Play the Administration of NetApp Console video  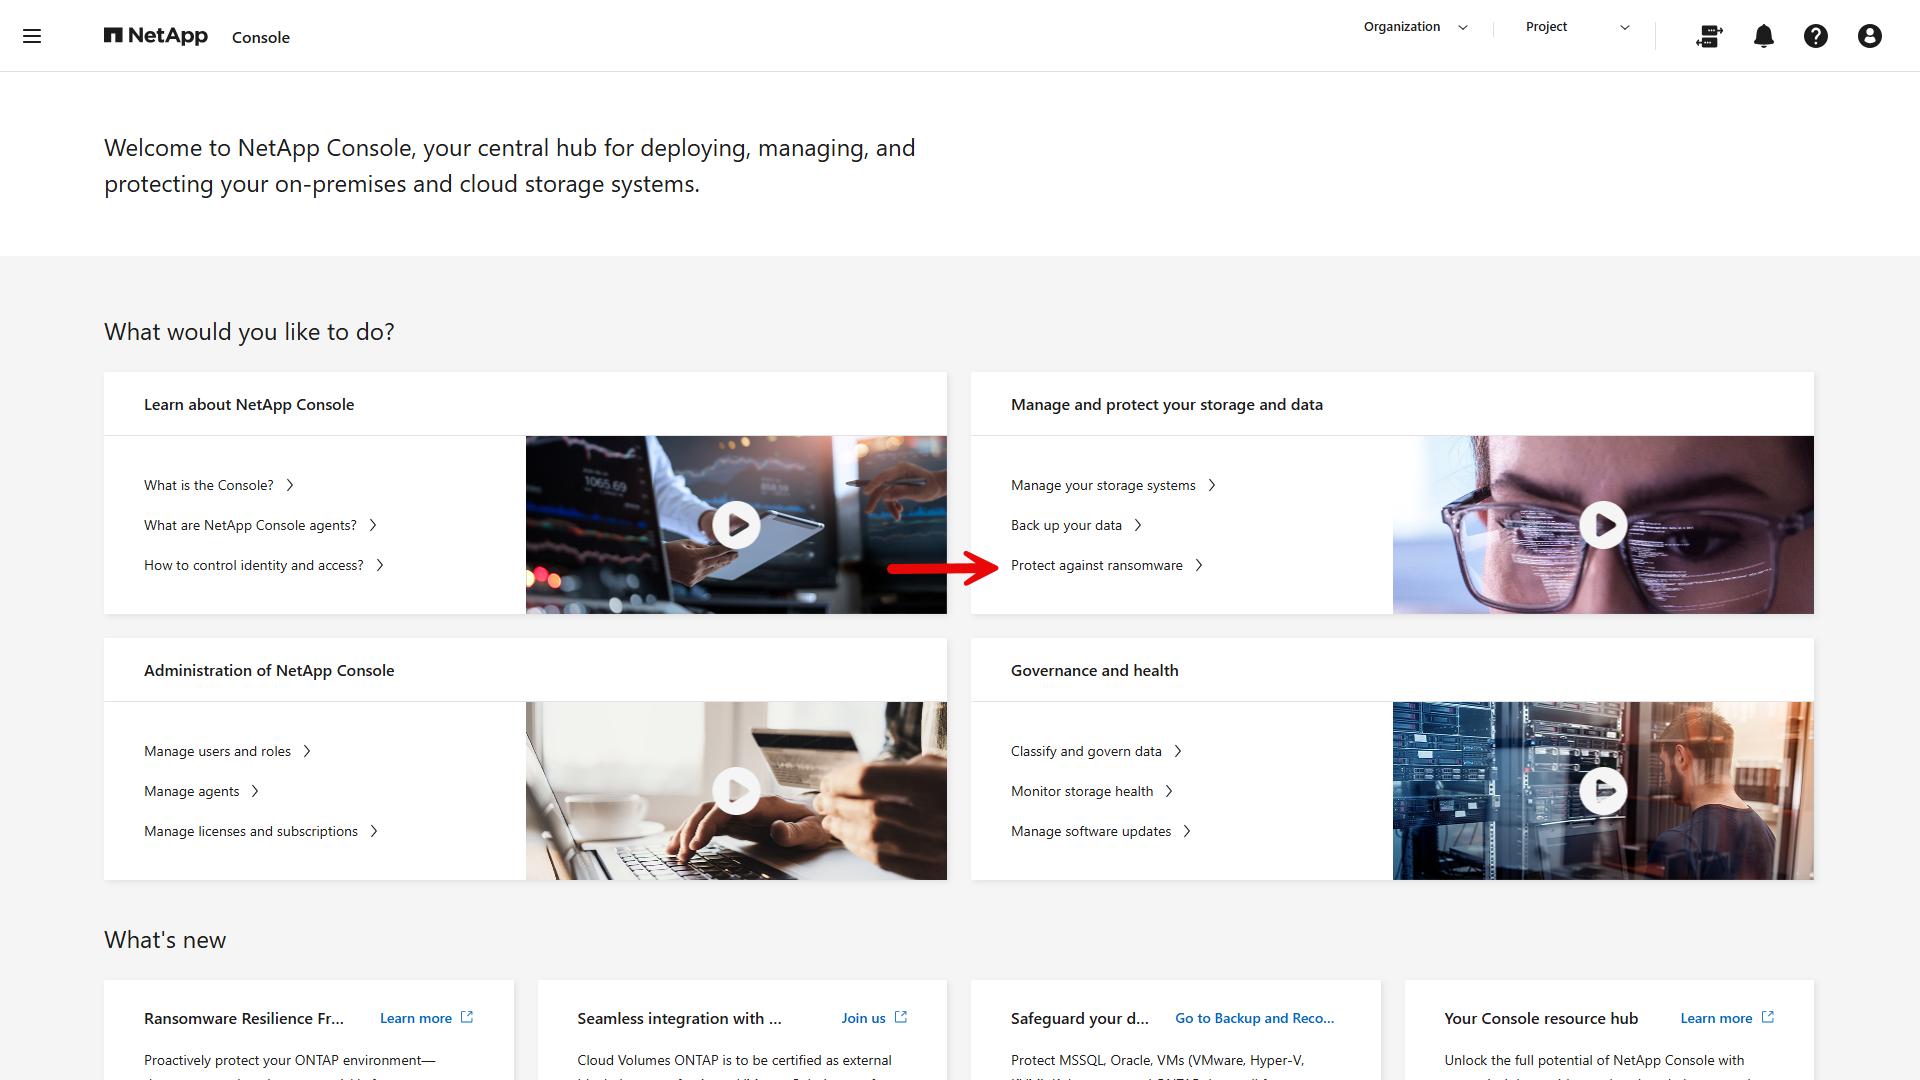737,791
